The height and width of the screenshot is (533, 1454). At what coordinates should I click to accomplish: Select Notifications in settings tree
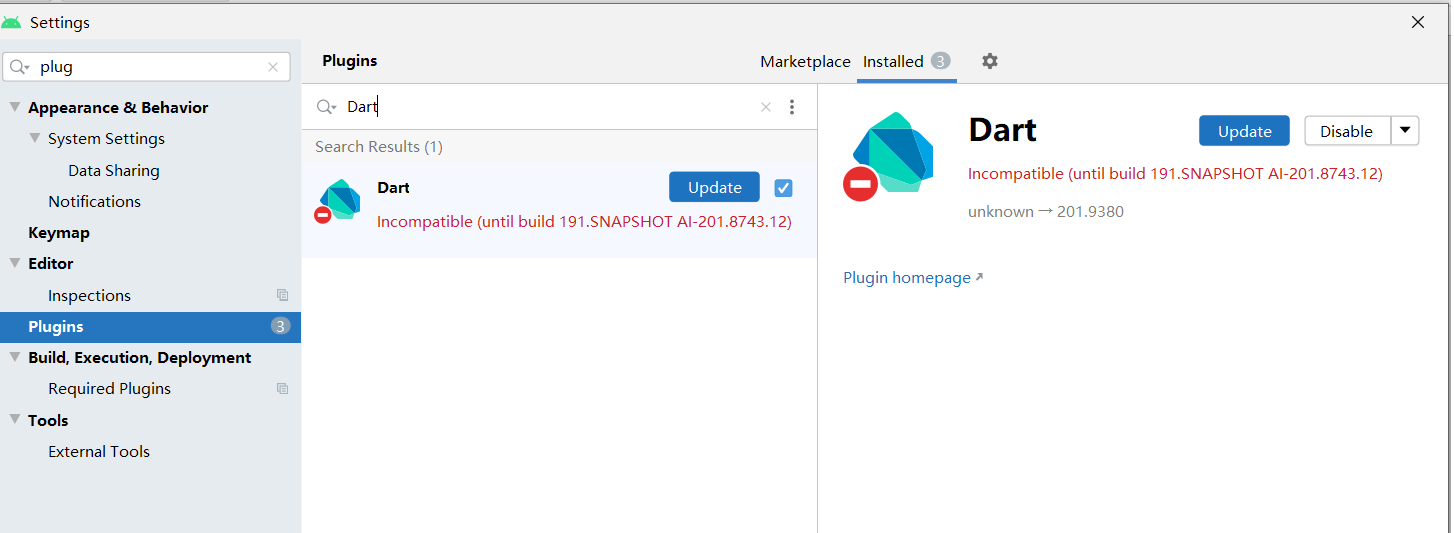coord(94,201)
